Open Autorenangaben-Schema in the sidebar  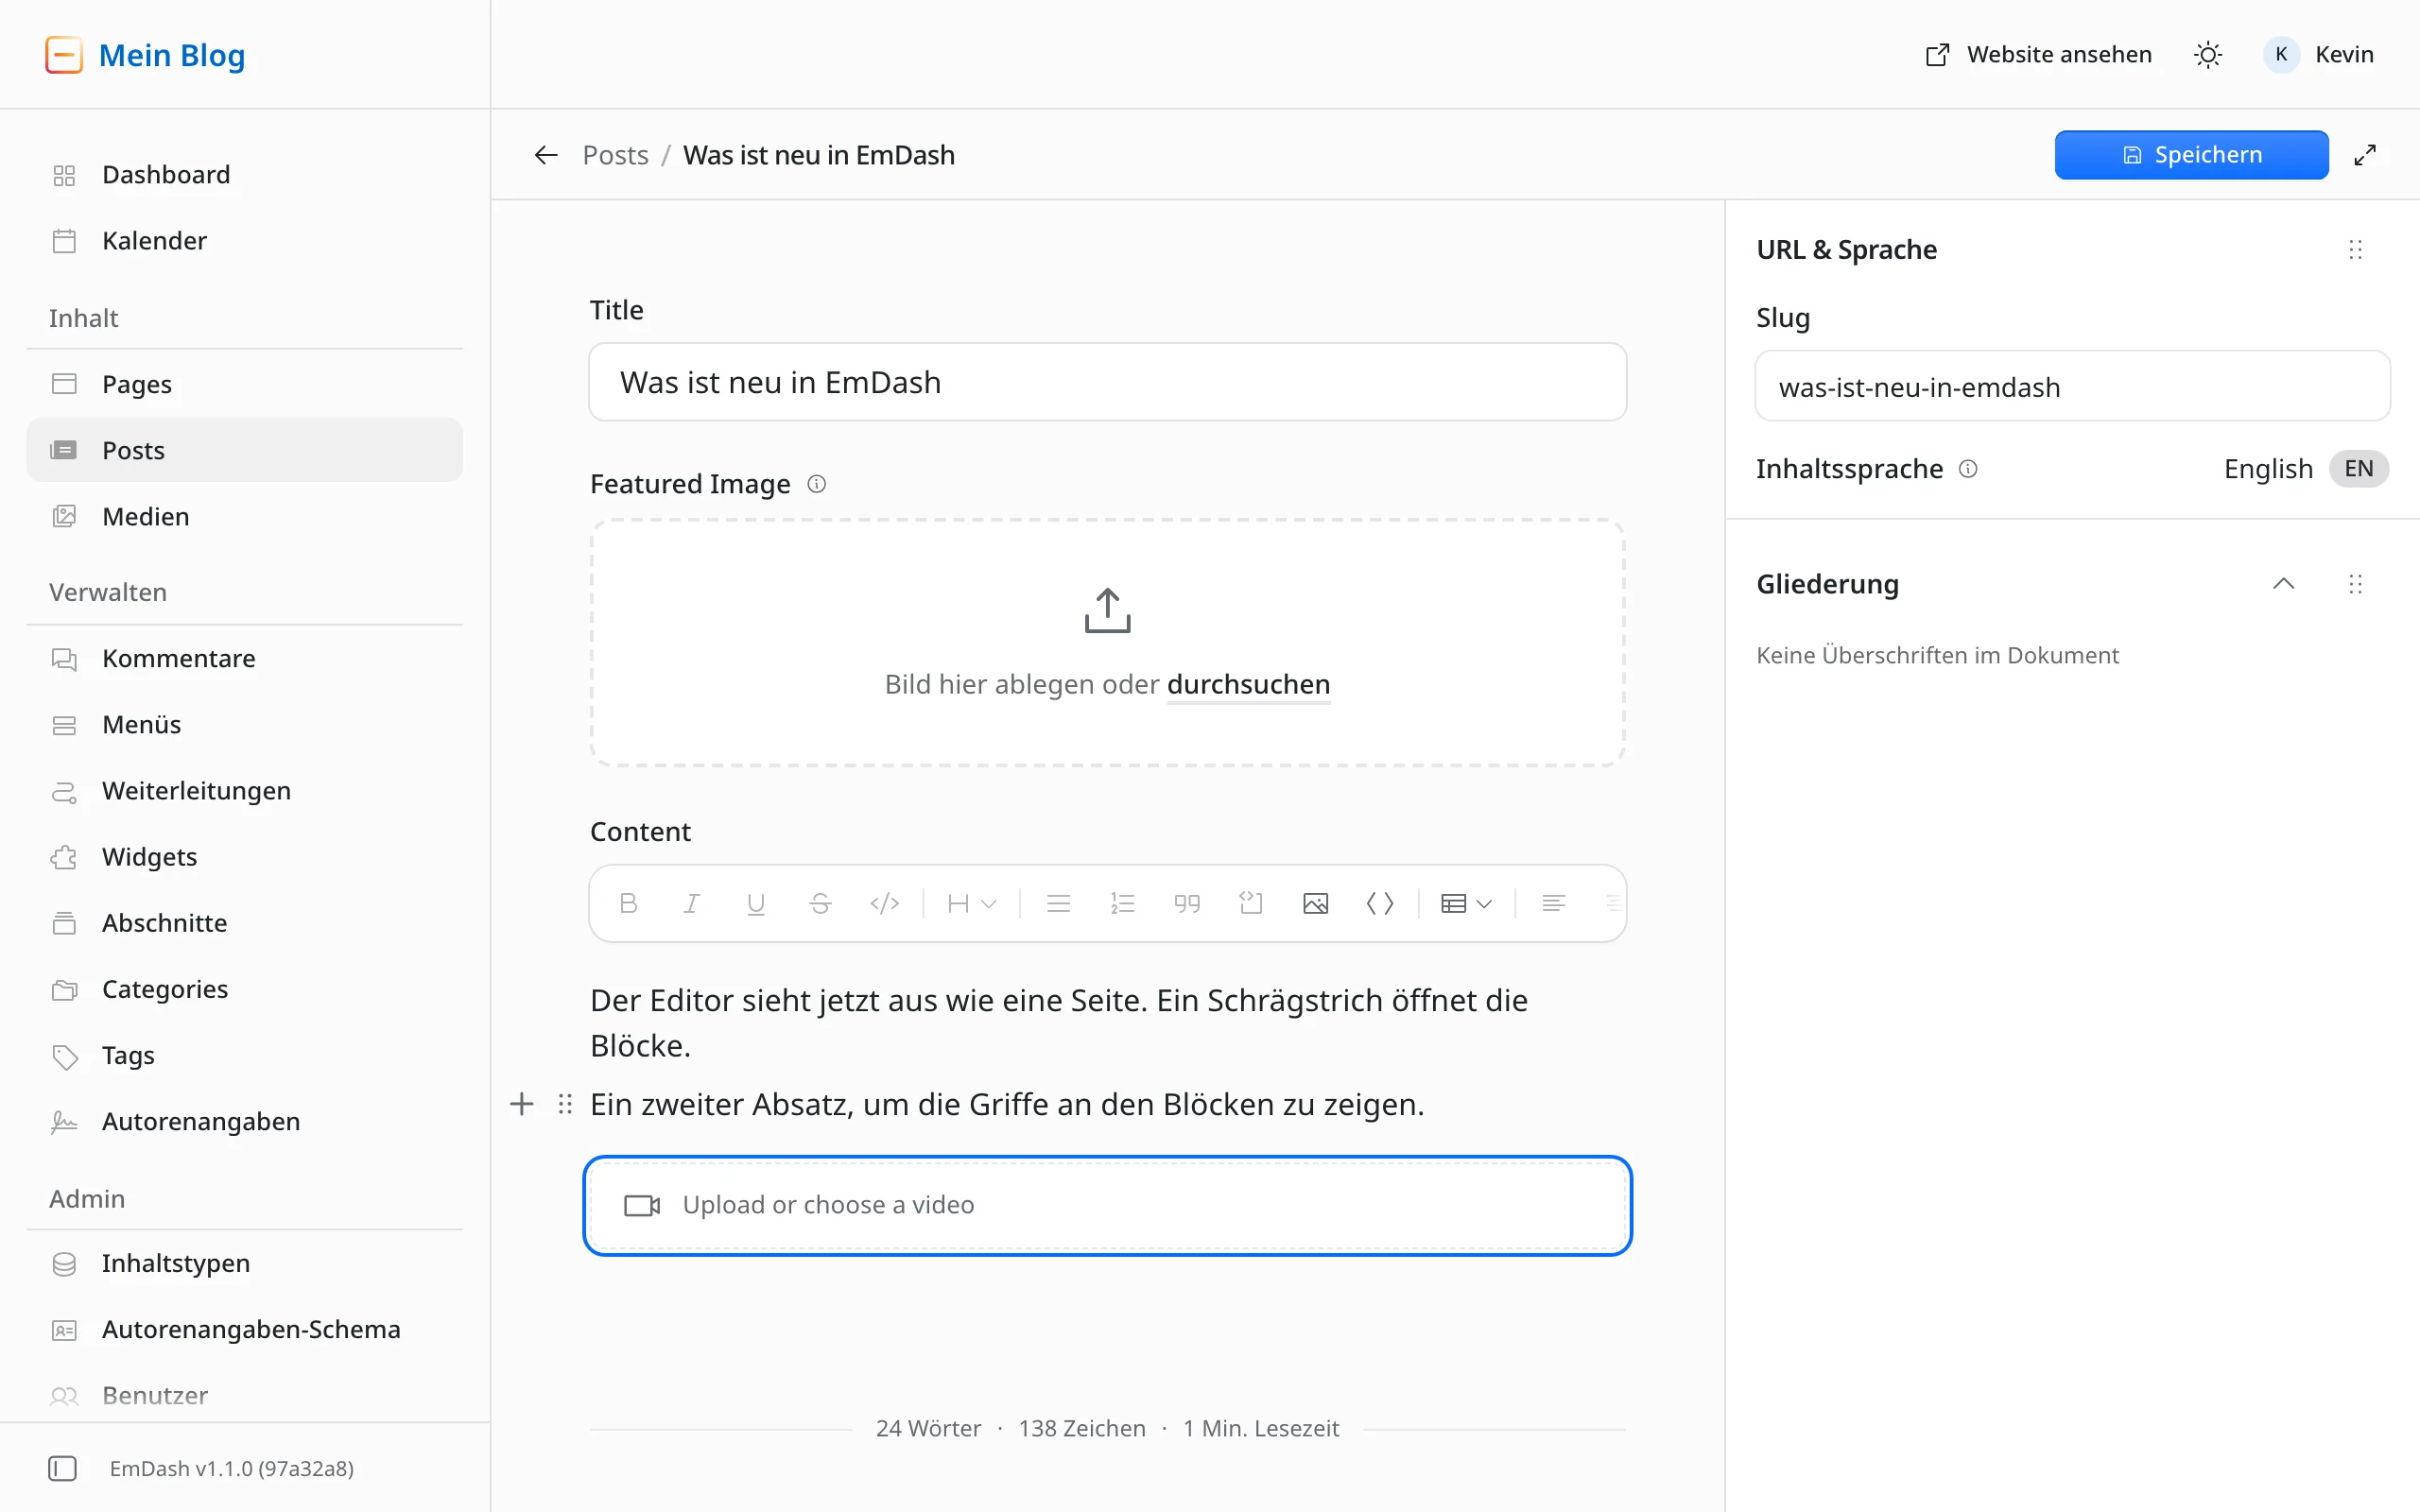[x=245, y=1330]
